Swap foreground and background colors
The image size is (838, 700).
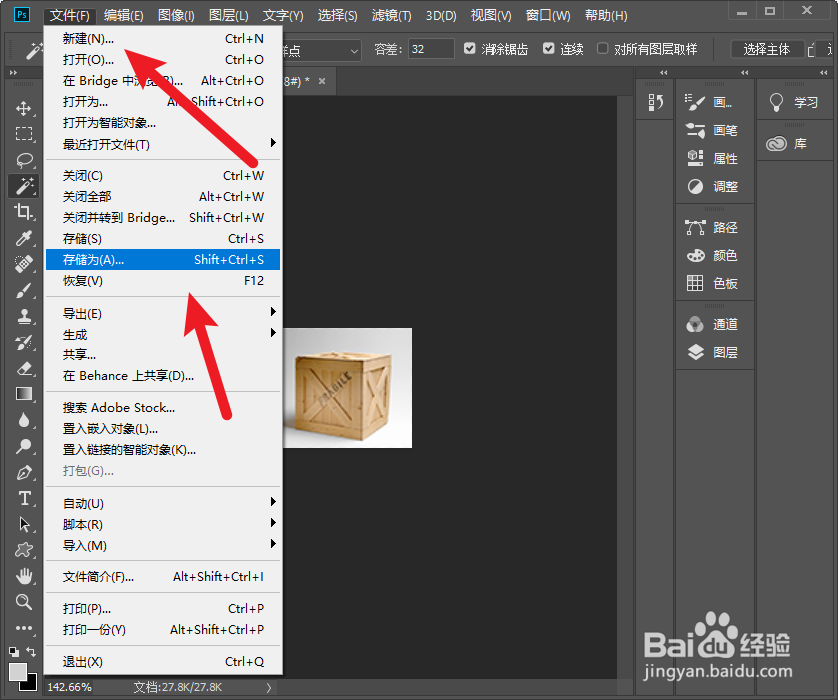pyautogui.click(x=31, y=651)
